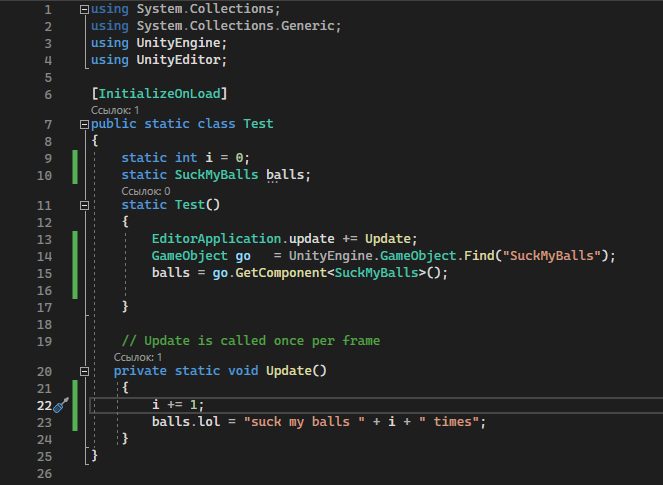Click the 'void' keyword on line 20
This screenshot has height=485, width=663.
(243, 371)
